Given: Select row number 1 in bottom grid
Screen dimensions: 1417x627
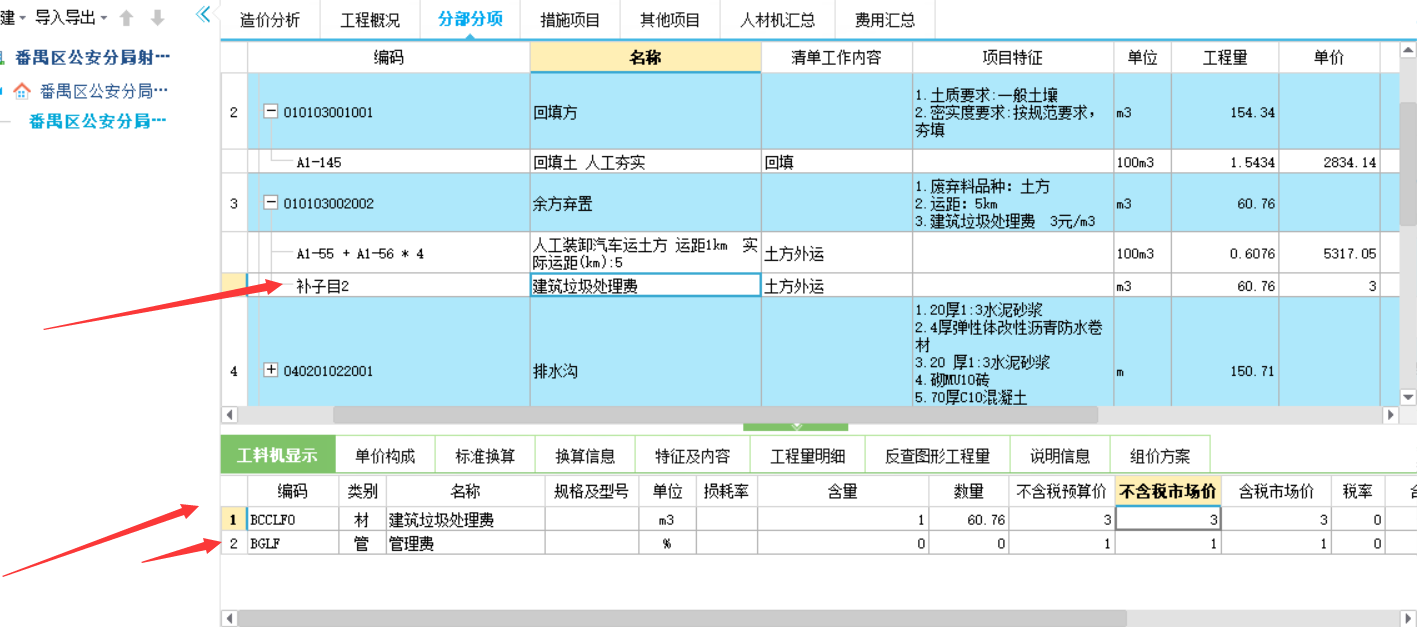Looking at the screenshot, I should [x=233, y=520].
